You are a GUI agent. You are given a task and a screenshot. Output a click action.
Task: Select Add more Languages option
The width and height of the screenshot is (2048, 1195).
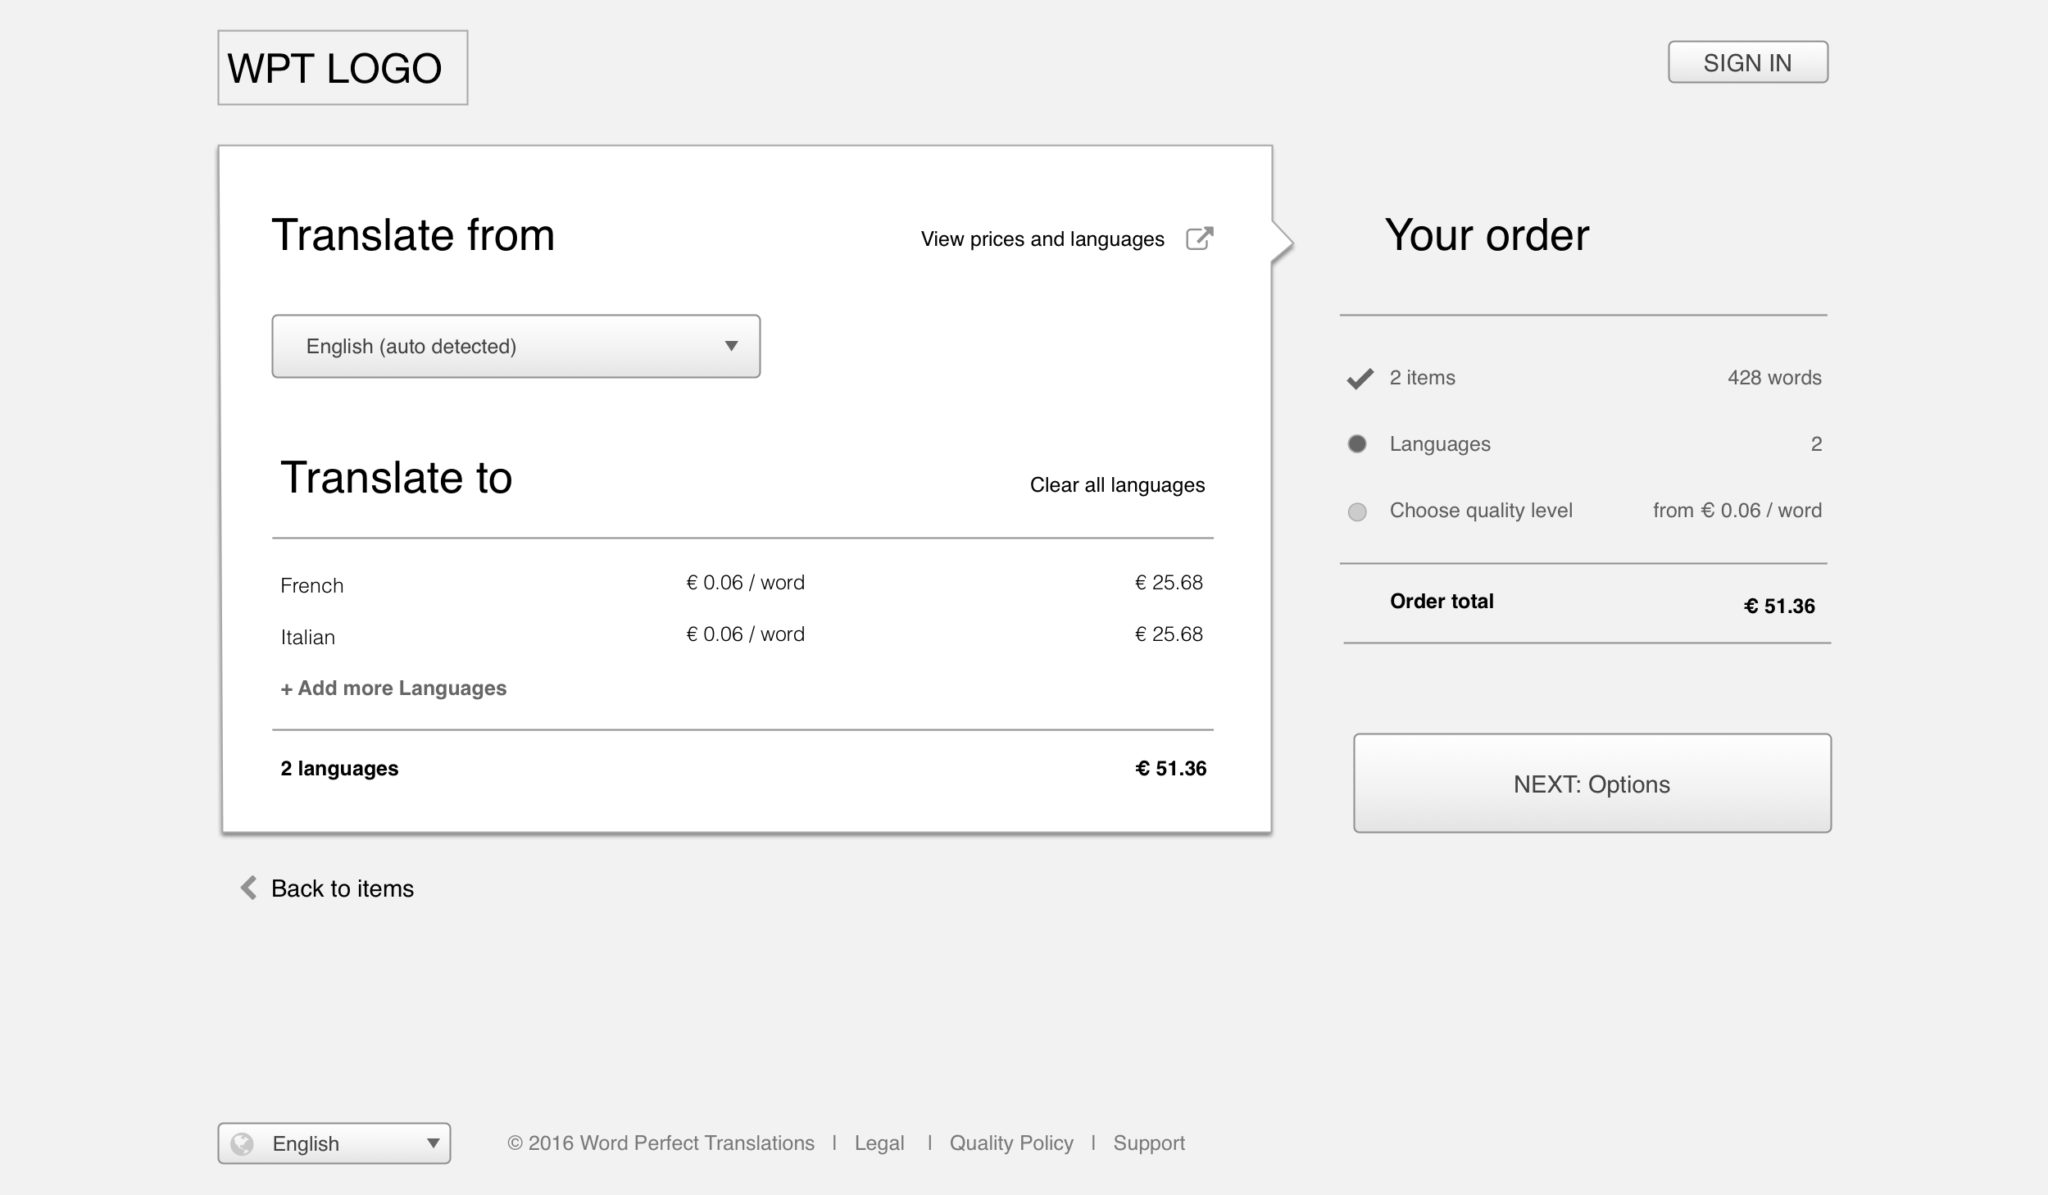pos(393,689)
